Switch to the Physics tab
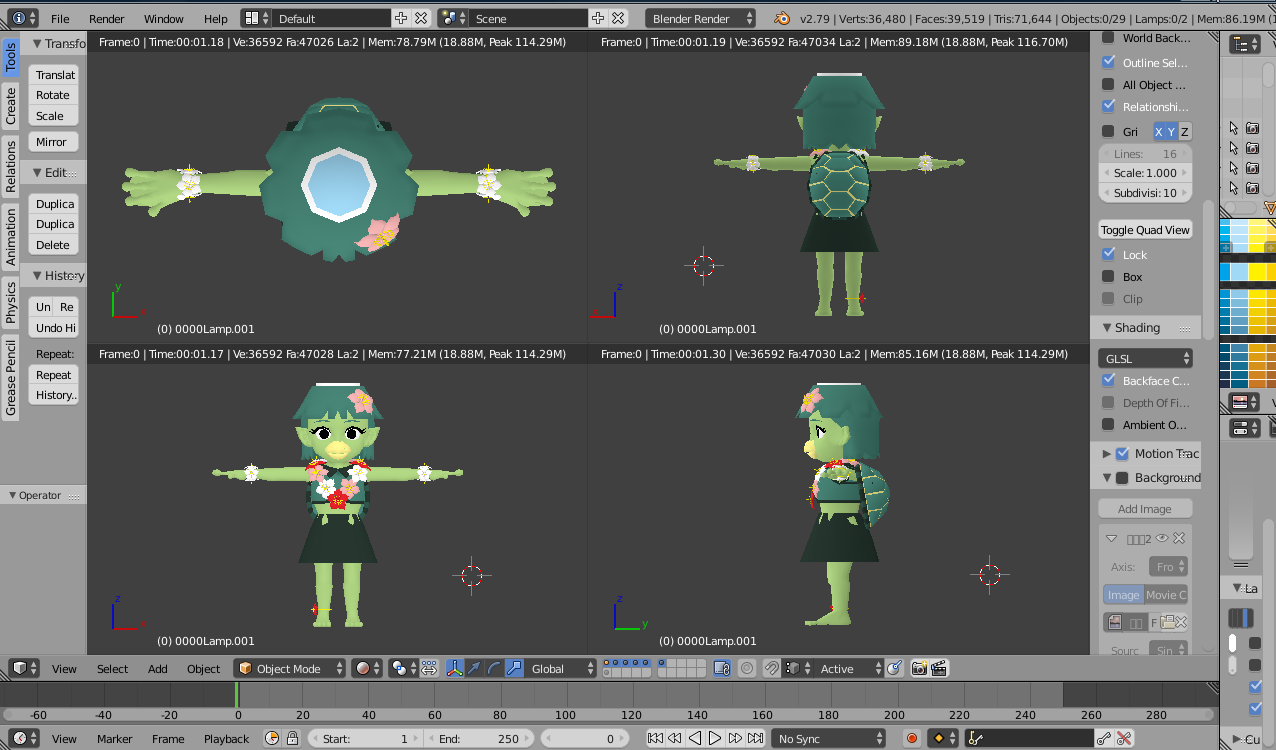 (10, 302)
